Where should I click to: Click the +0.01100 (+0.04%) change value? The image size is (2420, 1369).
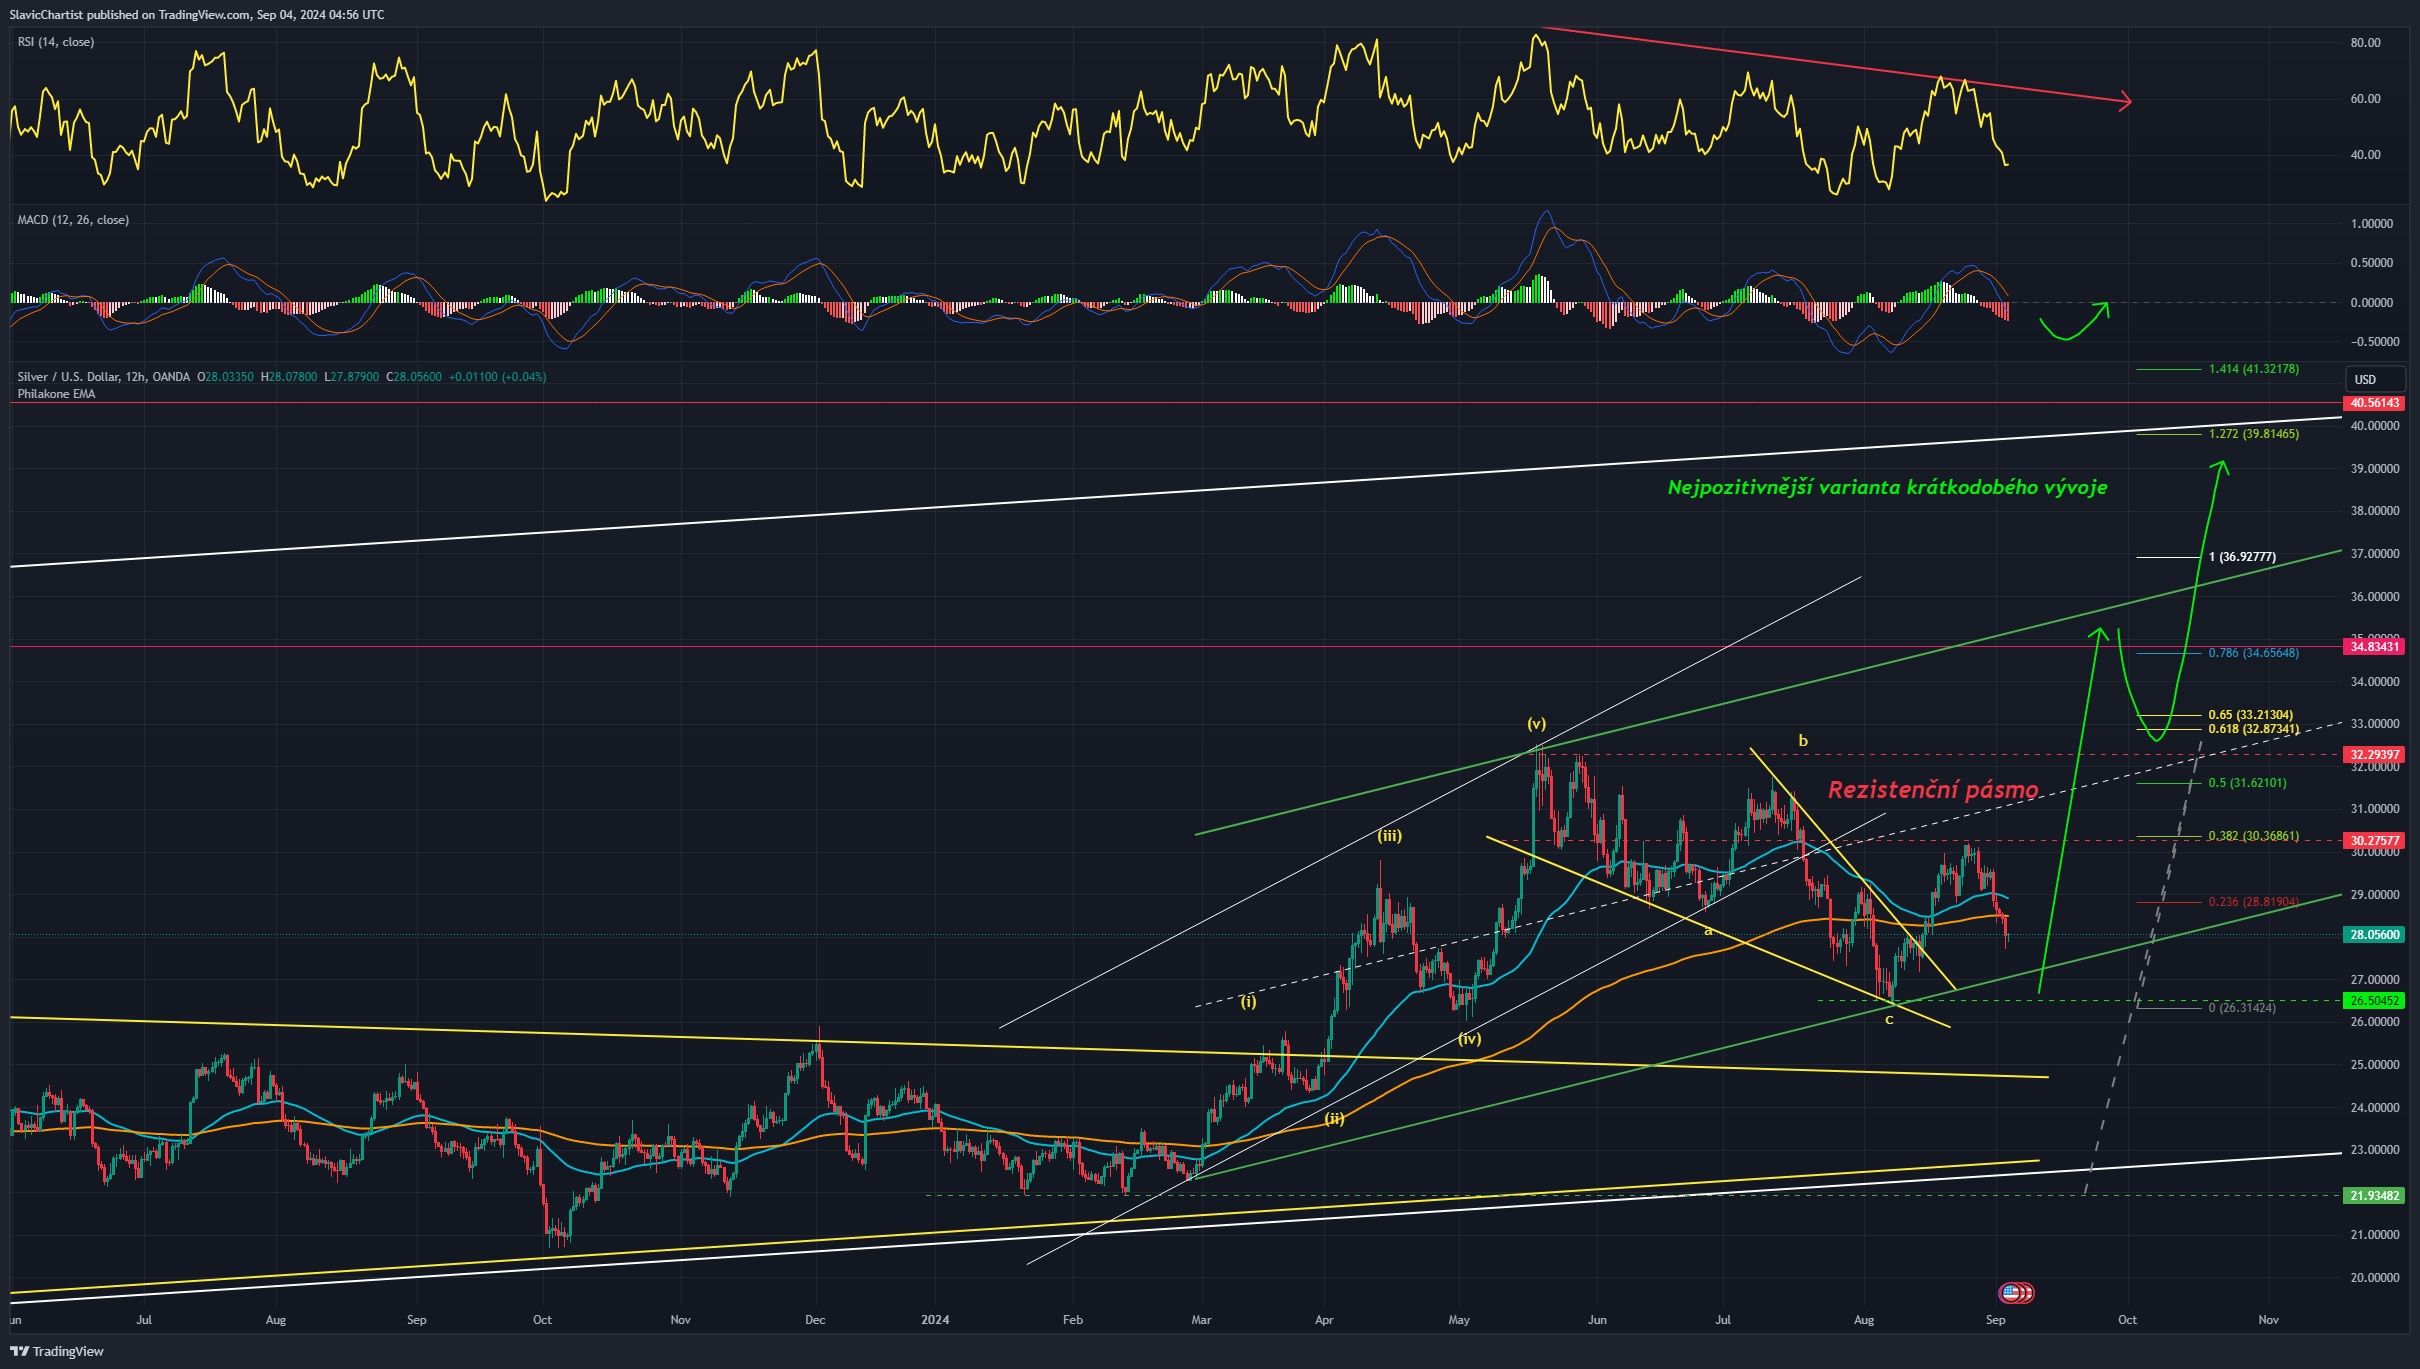498,377
